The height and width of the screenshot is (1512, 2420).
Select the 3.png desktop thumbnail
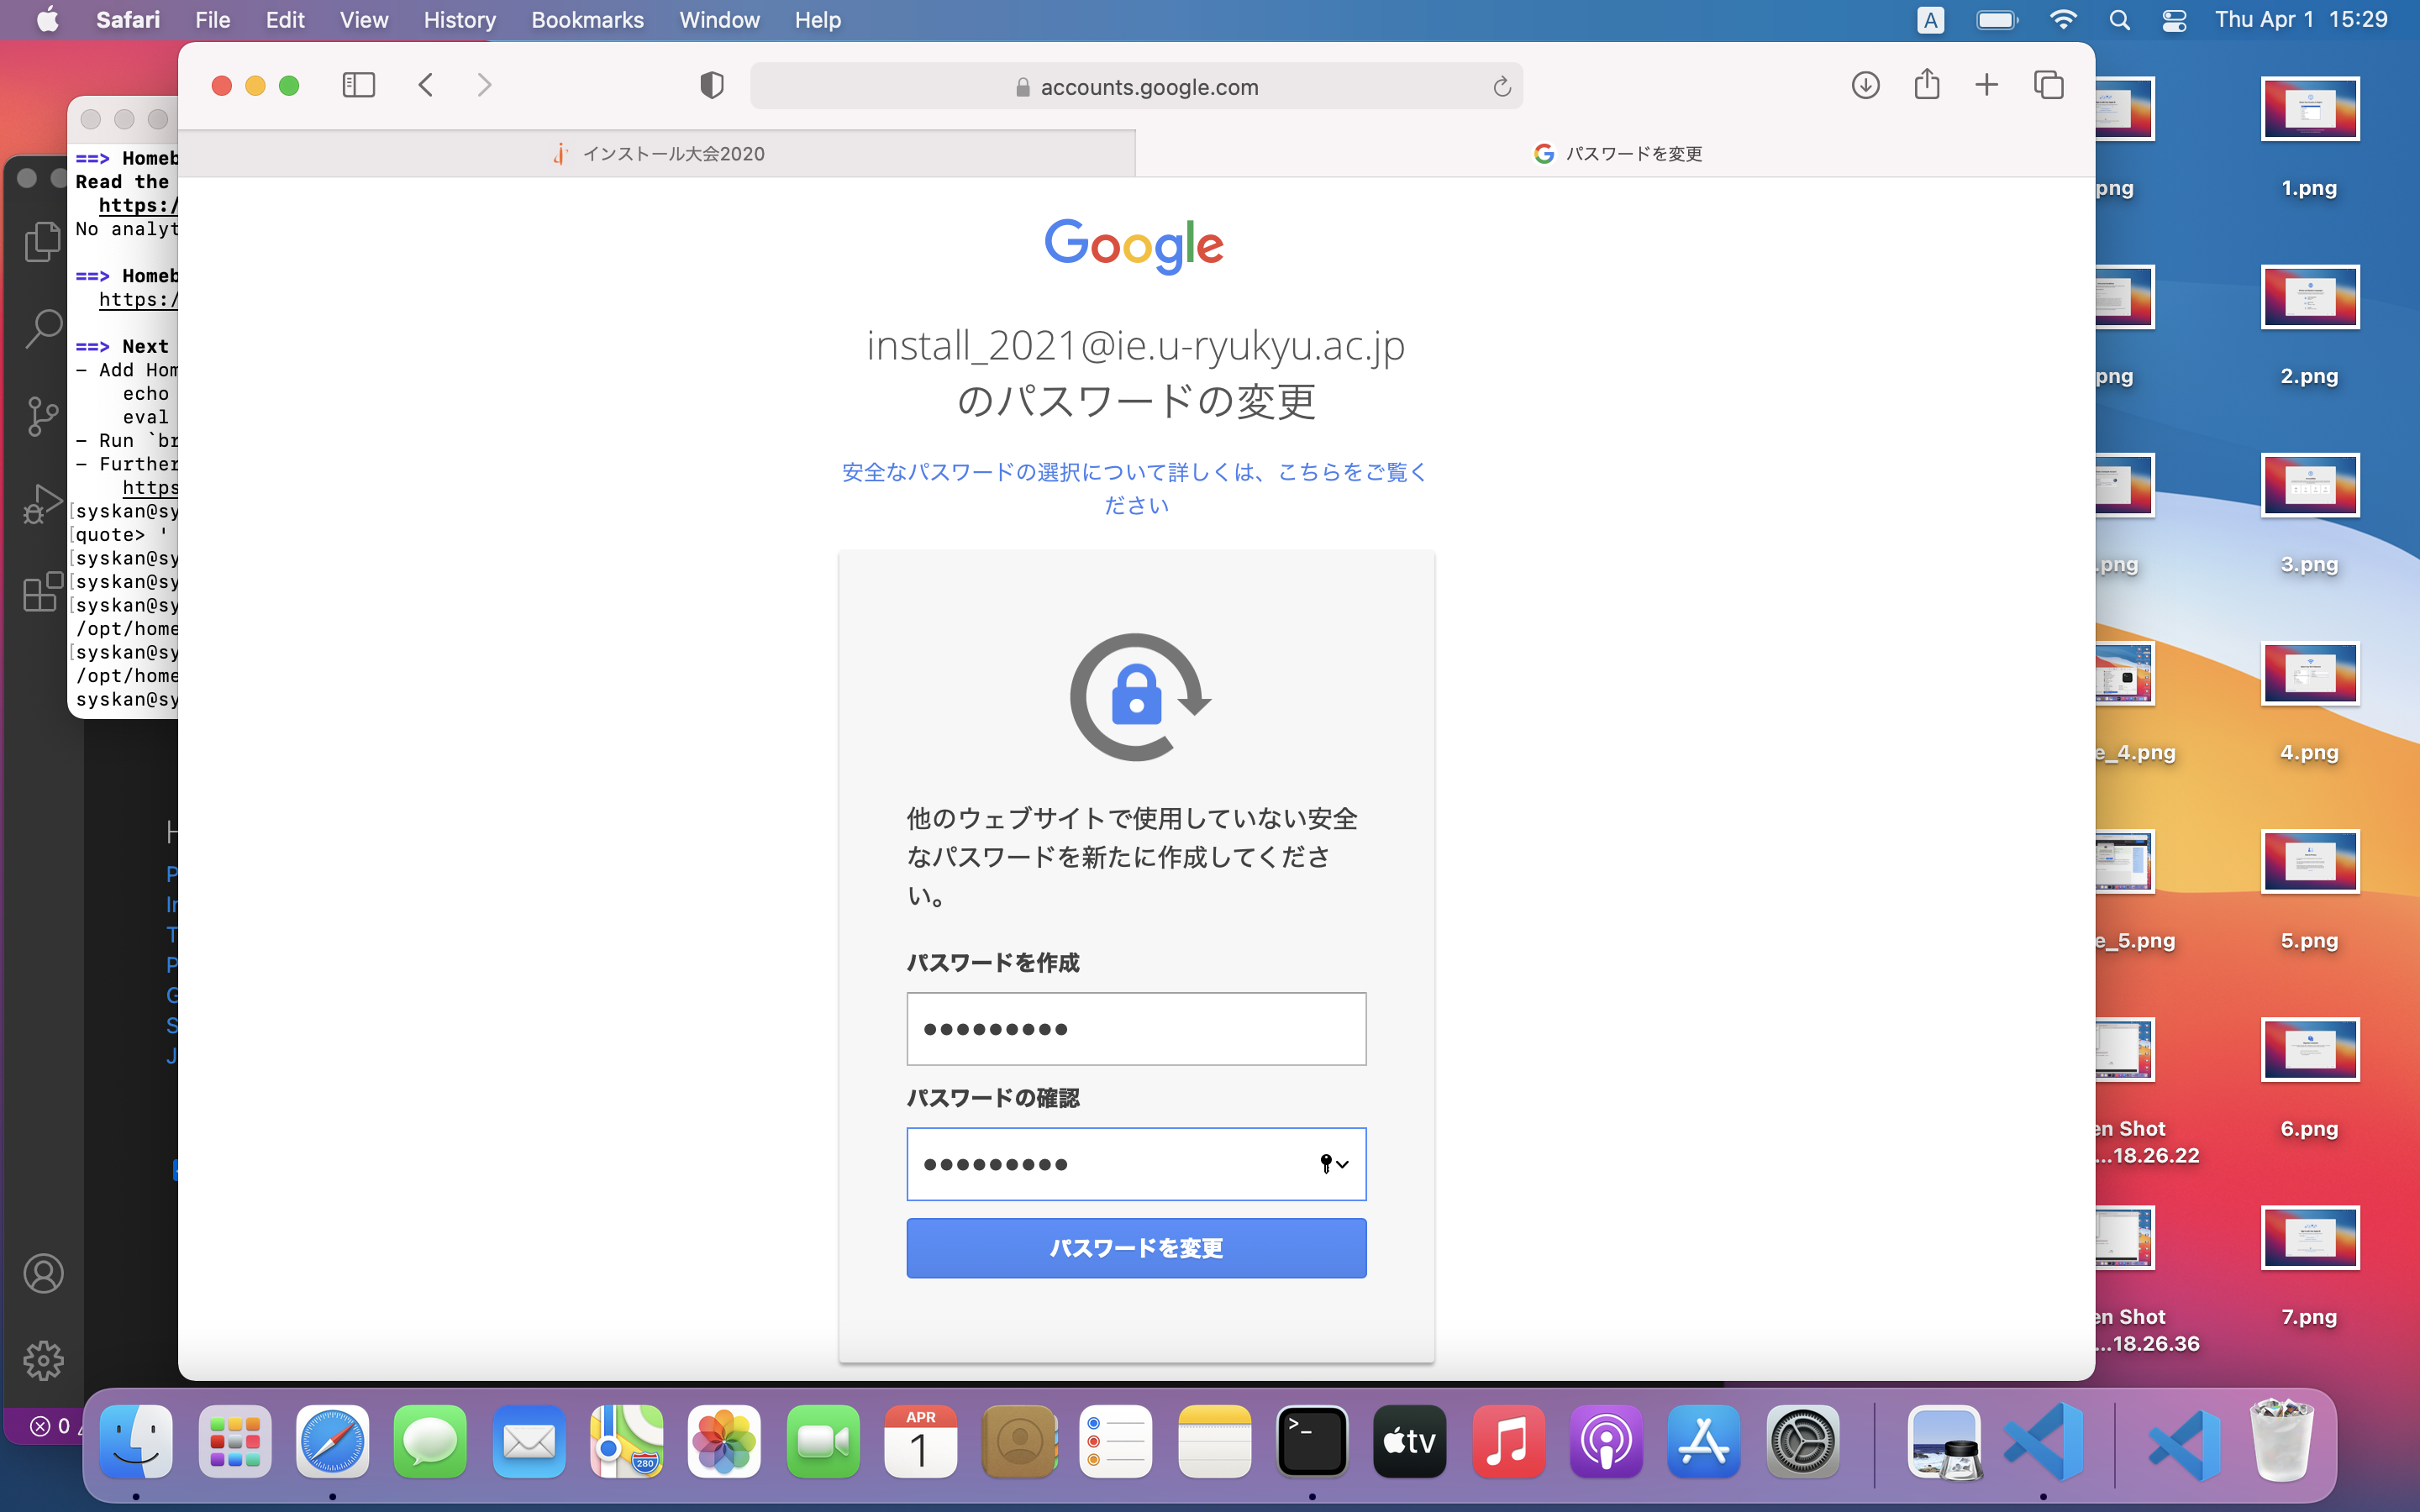(2309, 486)
